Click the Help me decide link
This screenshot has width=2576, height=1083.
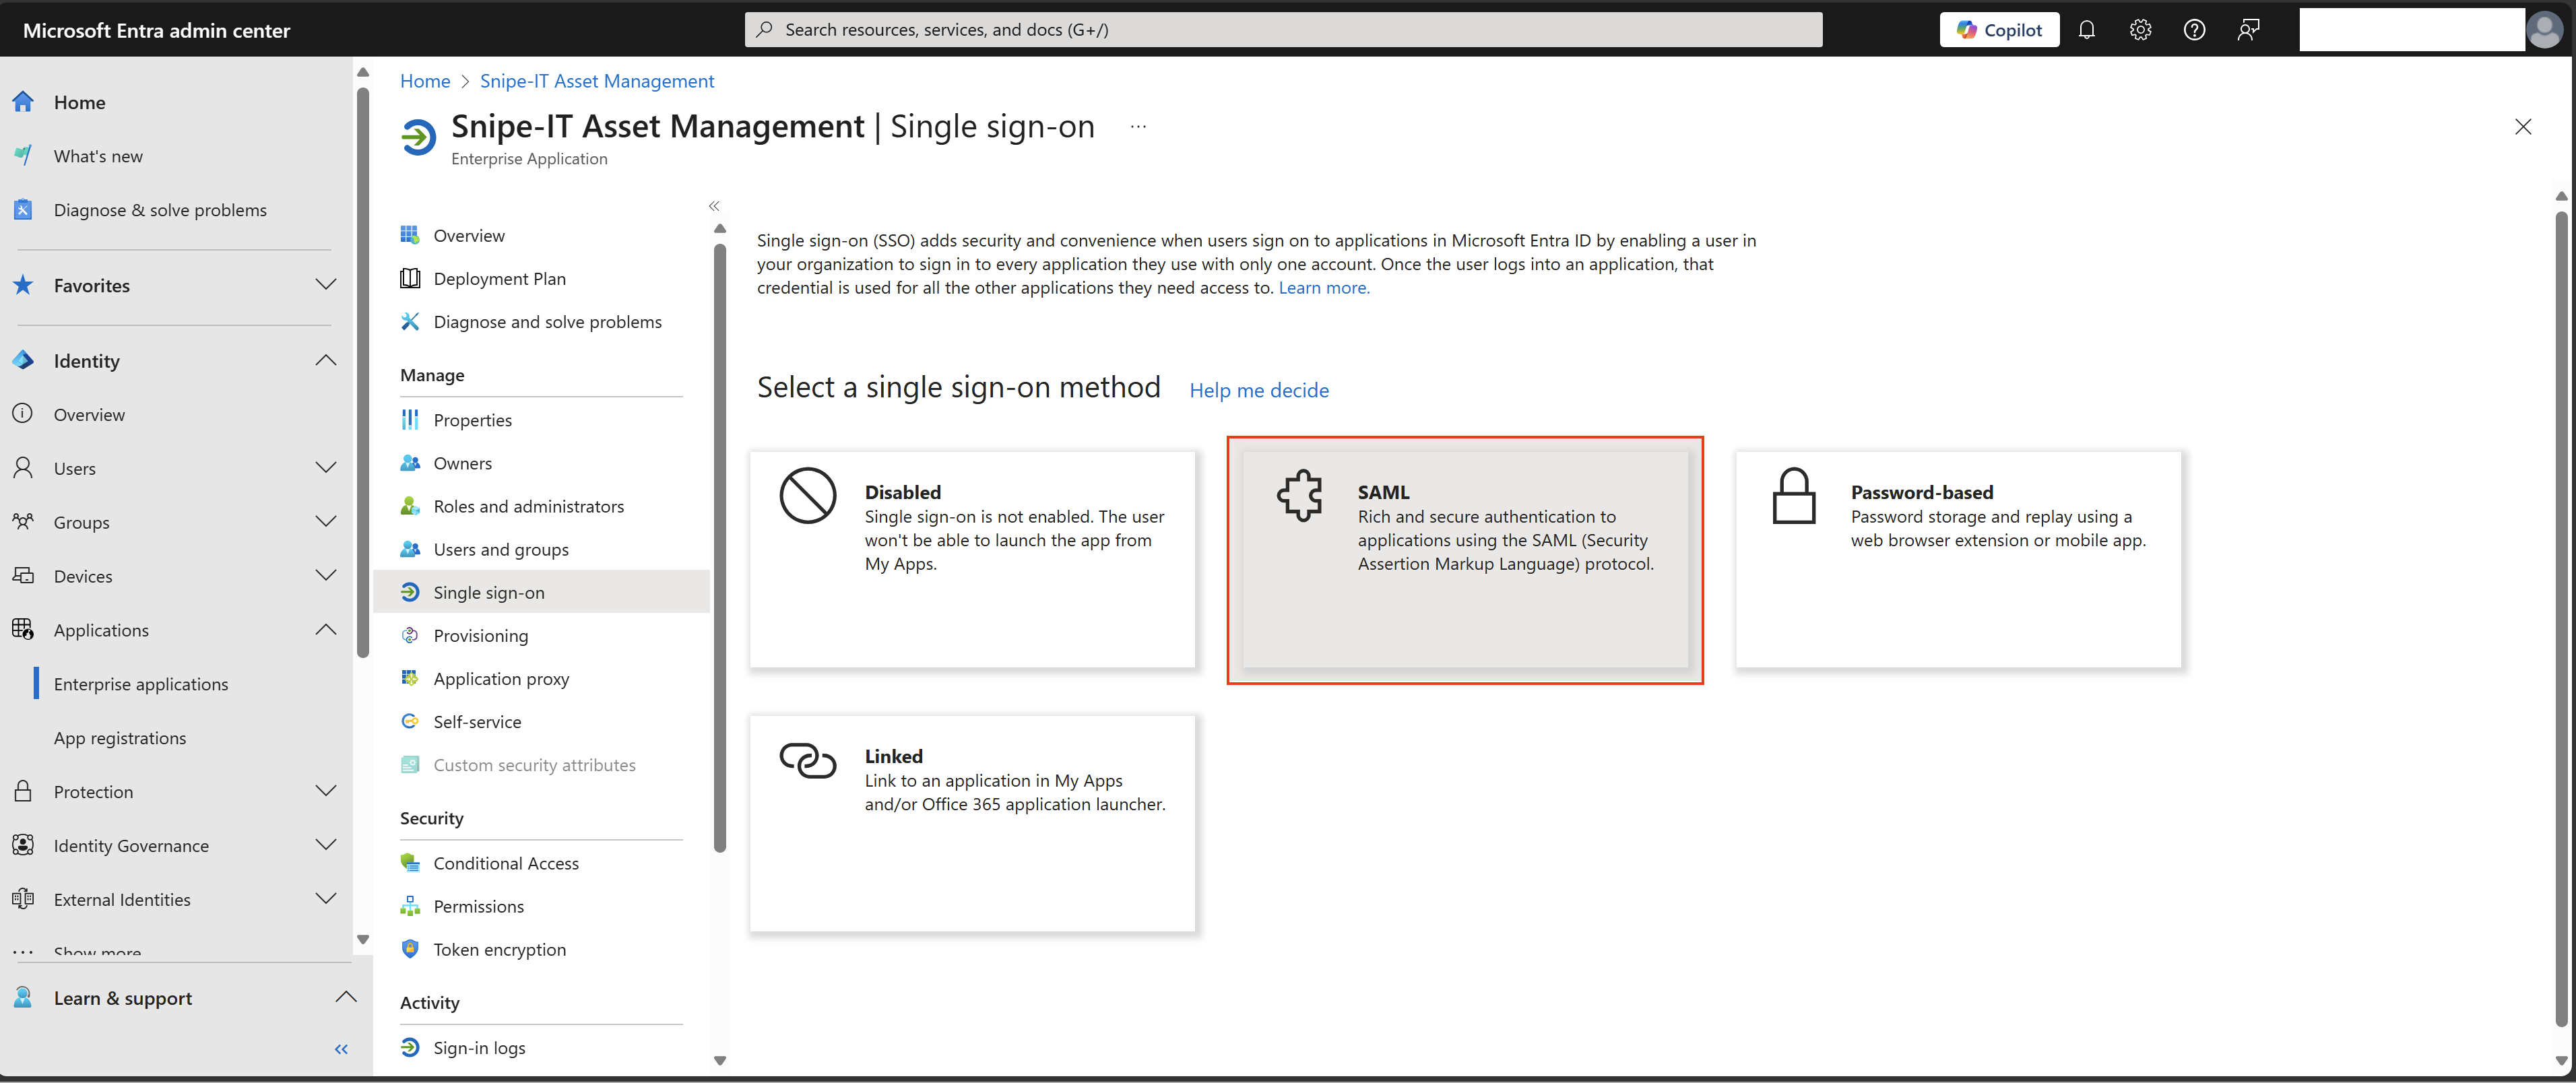pyautogui.click(x=1259, y=391)
